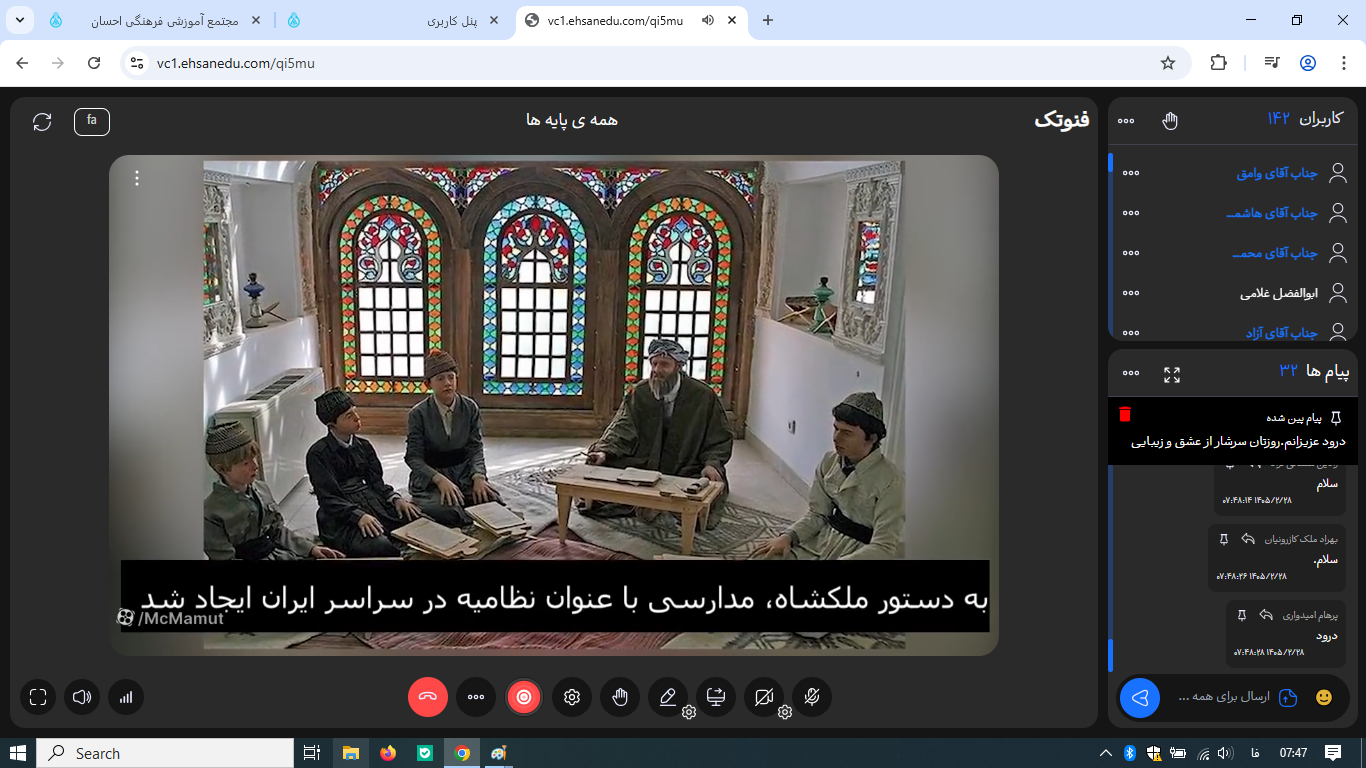Screen dimensions: 1366x768
Task: Open the users panel three-dot menu
Action: click(1126, 121)
